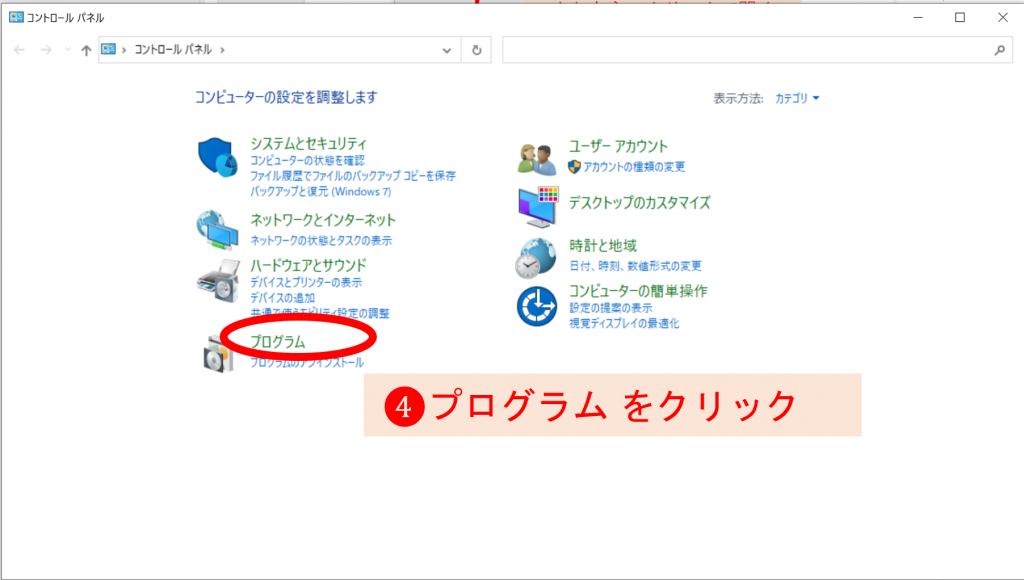This screenshot has height=580, width=1024.
Task: Click バックアップと復元 (Windows 7) link
Action: click(x=321, y=191)
